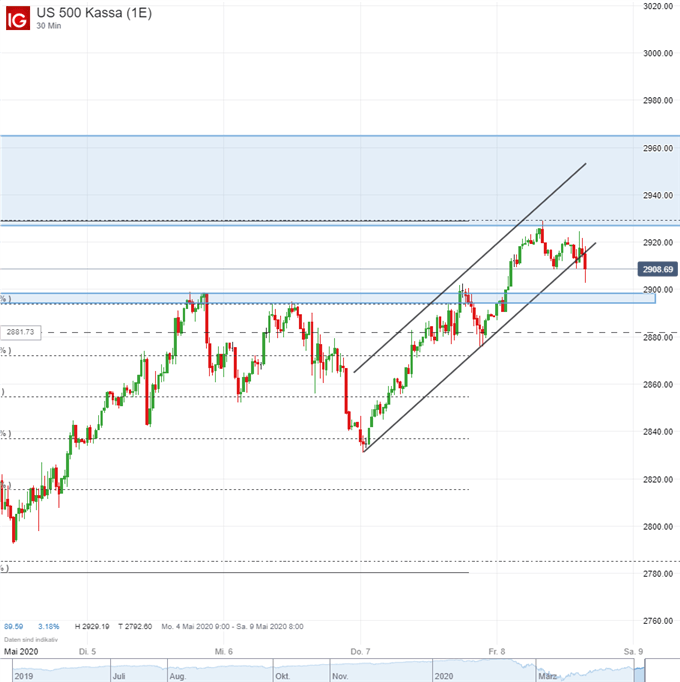Click the 2960.00 price axis label
The image size is (680, 682).
tap(658, 148)
